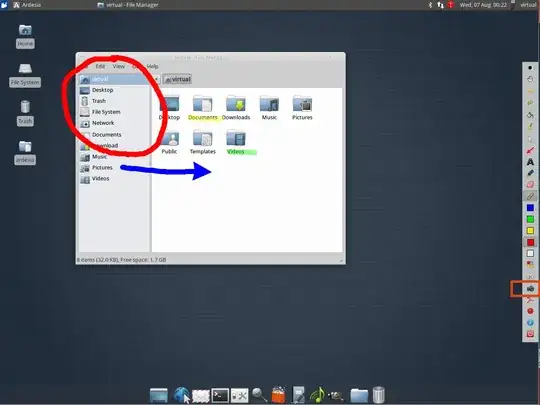540x405 pixels.
Task: Open the Ardesia info icon
Action: pos(530,323)
